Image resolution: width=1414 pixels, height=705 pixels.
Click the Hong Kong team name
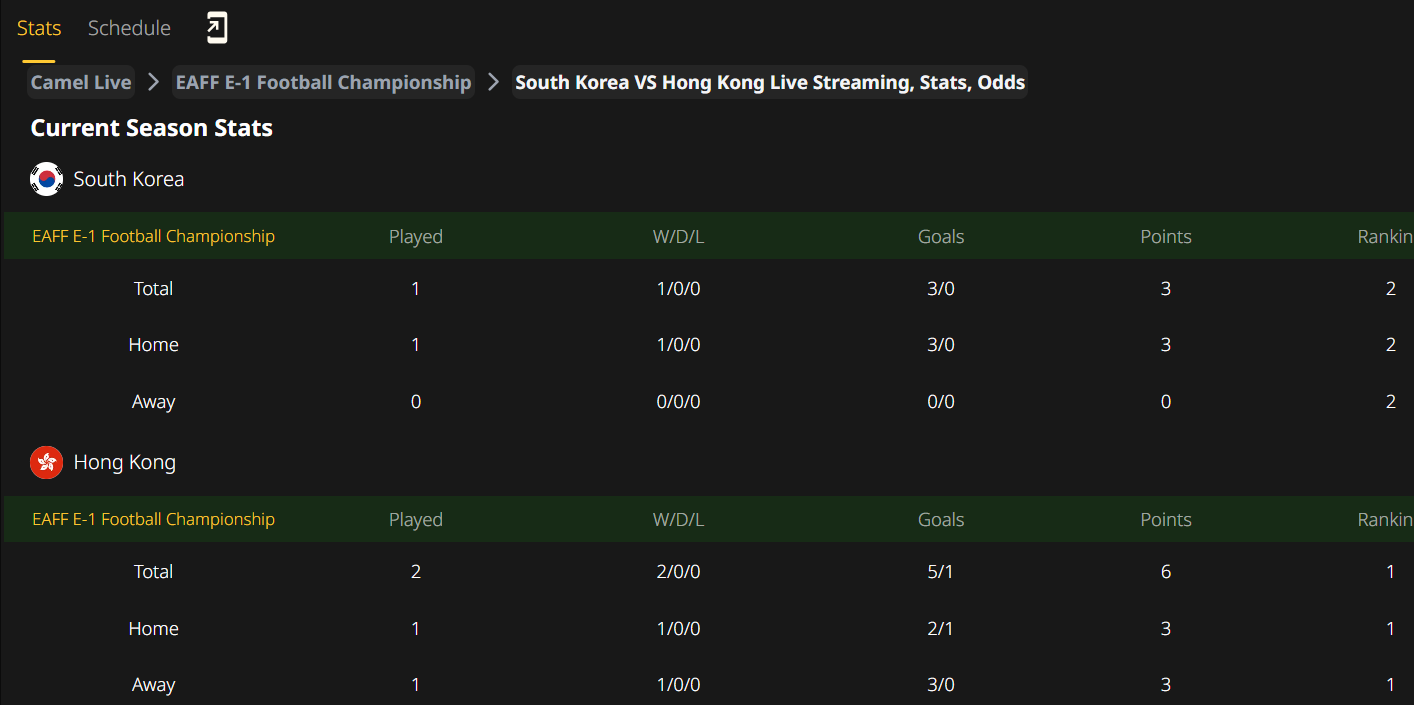click(x=125, y=462)
